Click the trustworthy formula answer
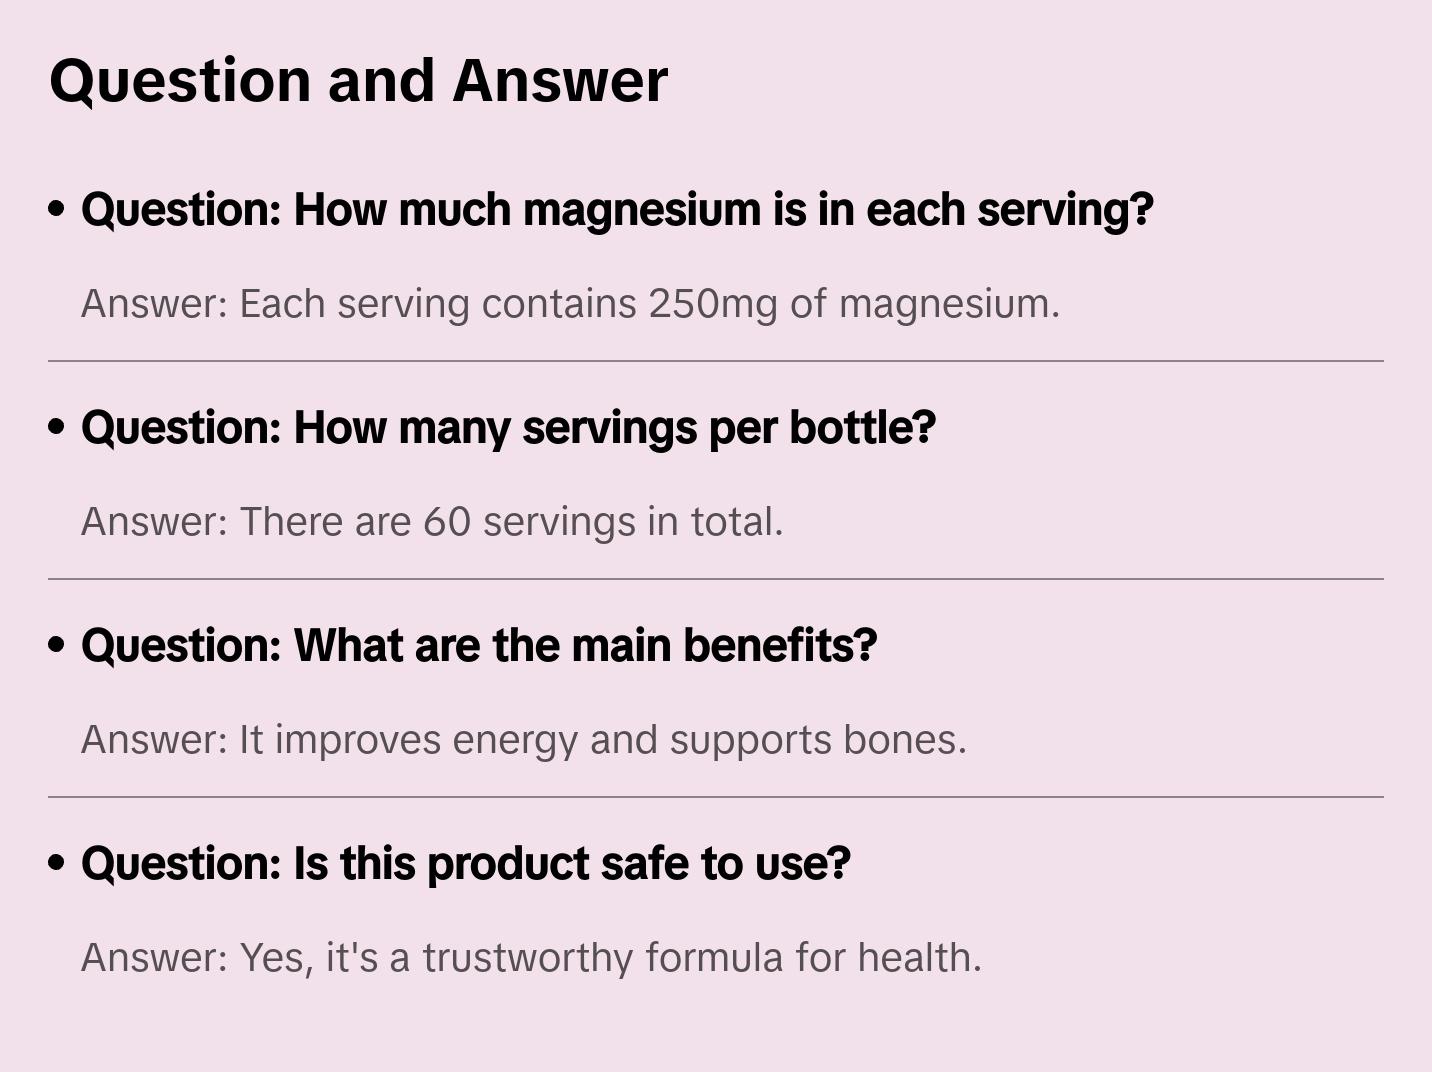The image size is (1432, 1072). tap(531, 958)
